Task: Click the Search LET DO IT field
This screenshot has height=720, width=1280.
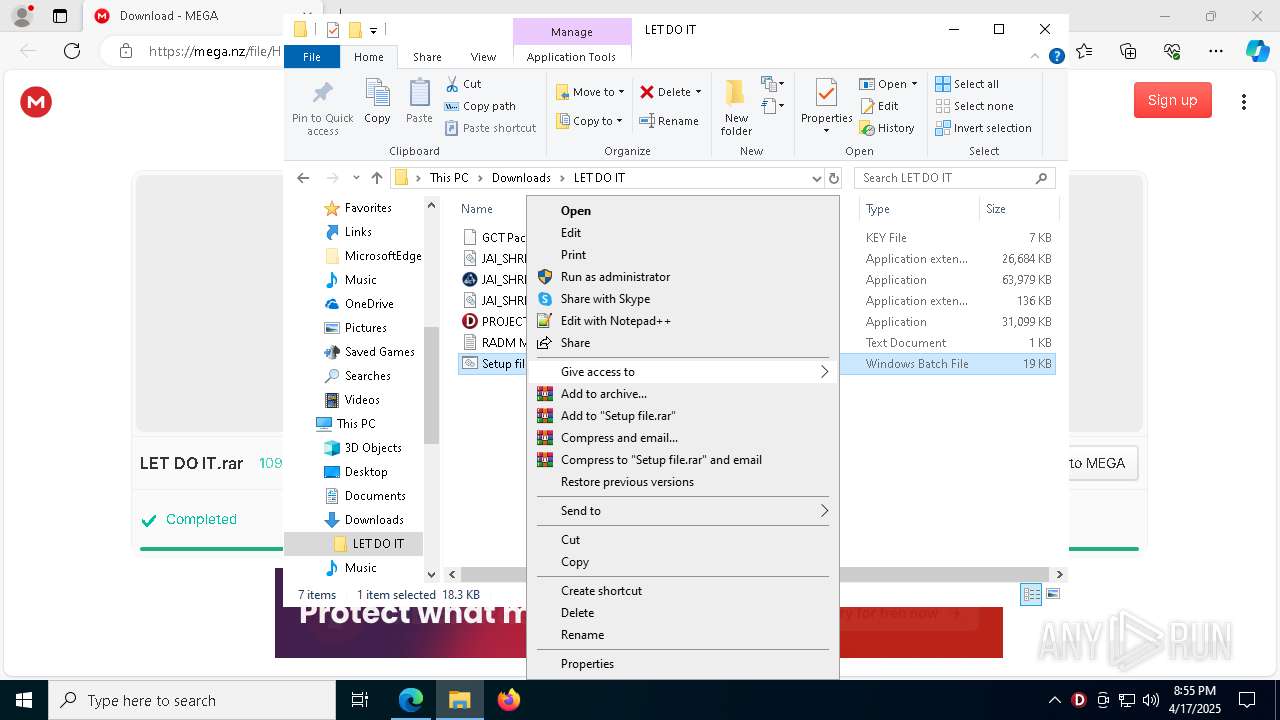Action: pos(955,178)
